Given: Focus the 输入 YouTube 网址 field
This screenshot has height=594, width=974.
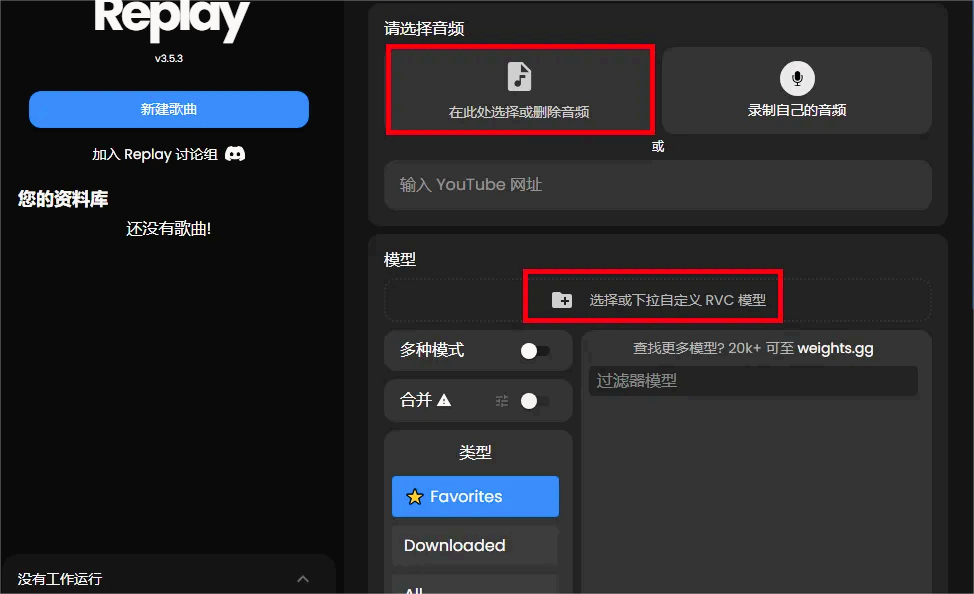Looking at the screenshot, I should click(657, 185).
